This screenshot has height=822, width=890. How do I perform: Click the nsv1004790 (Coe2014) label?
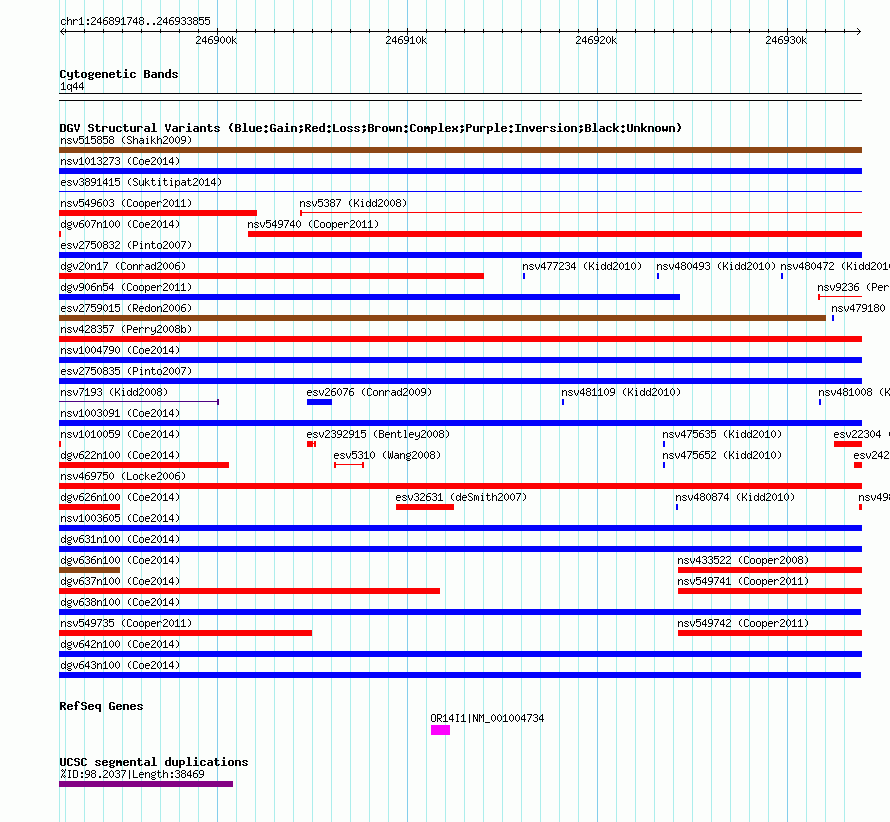[x=120, y=350]
